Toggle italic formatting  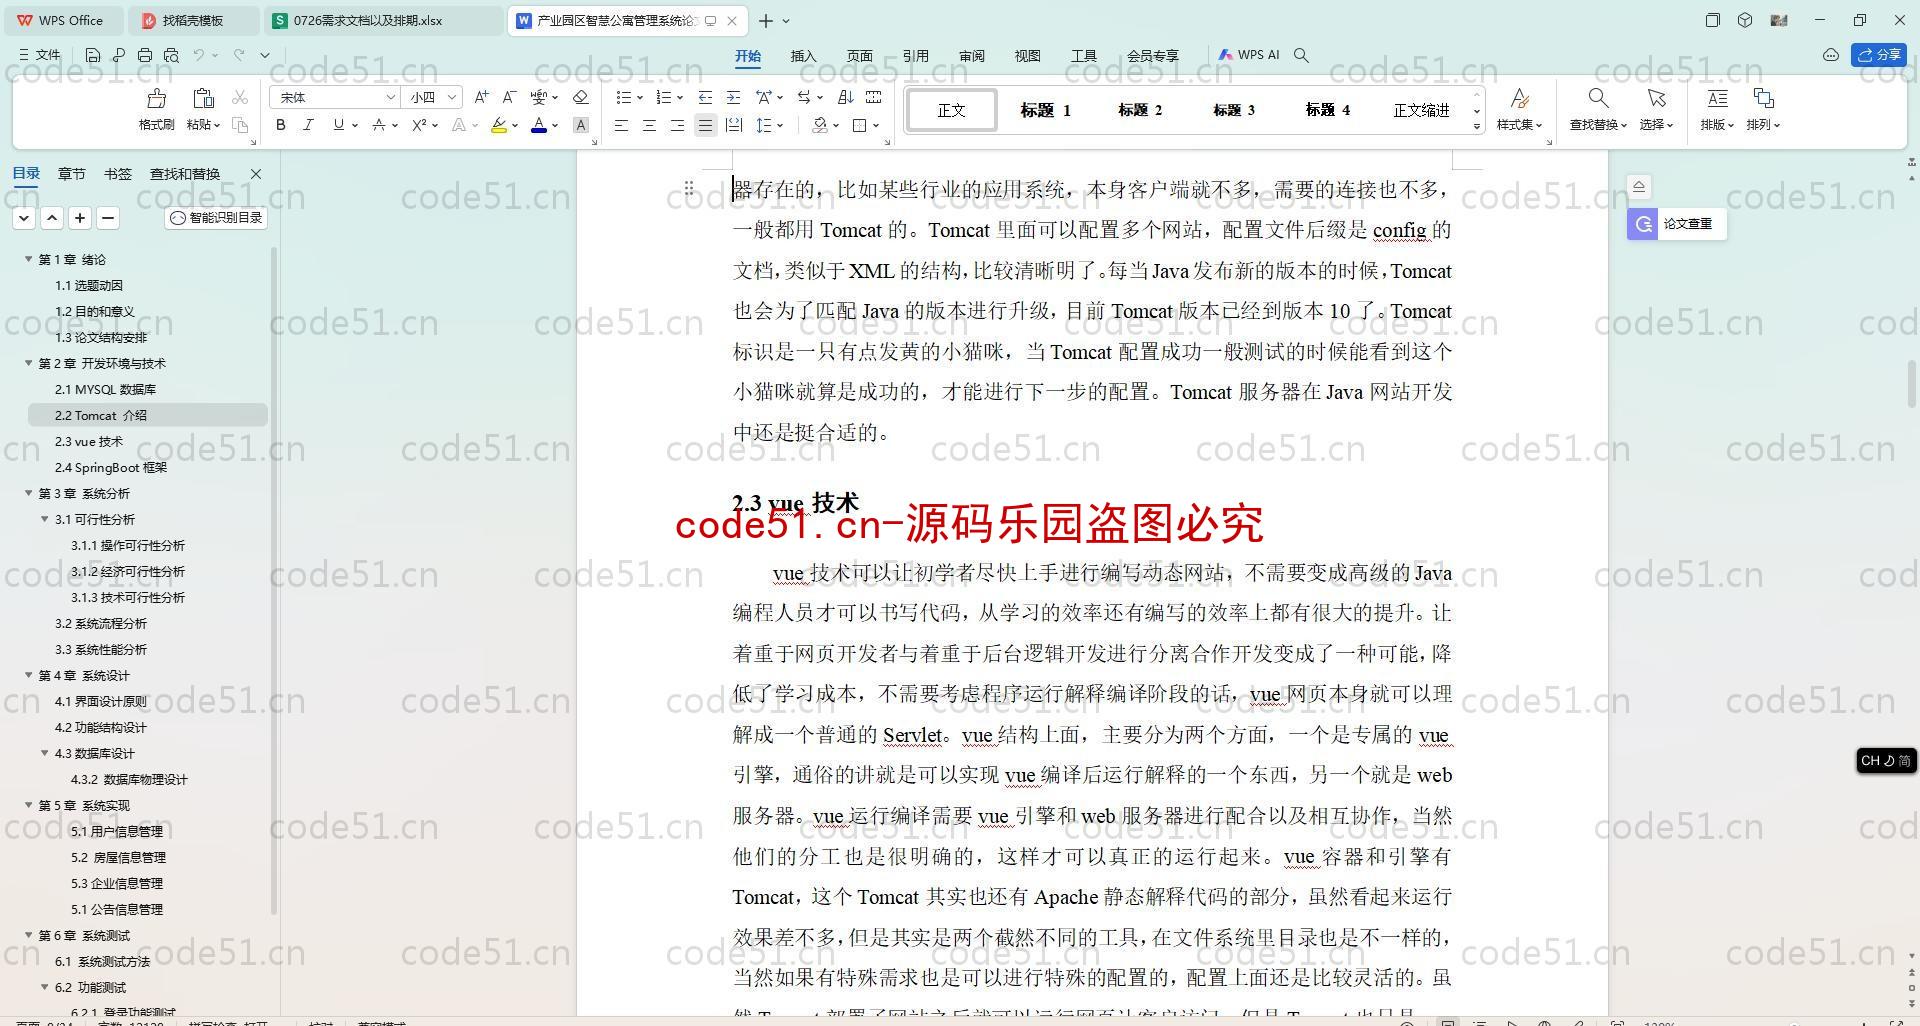pos(308,125)
